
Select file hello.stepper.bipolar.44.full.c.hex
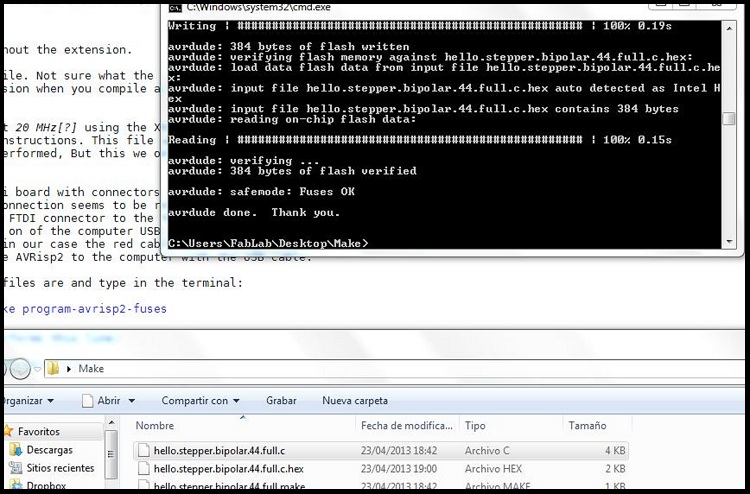pos(381,469)
